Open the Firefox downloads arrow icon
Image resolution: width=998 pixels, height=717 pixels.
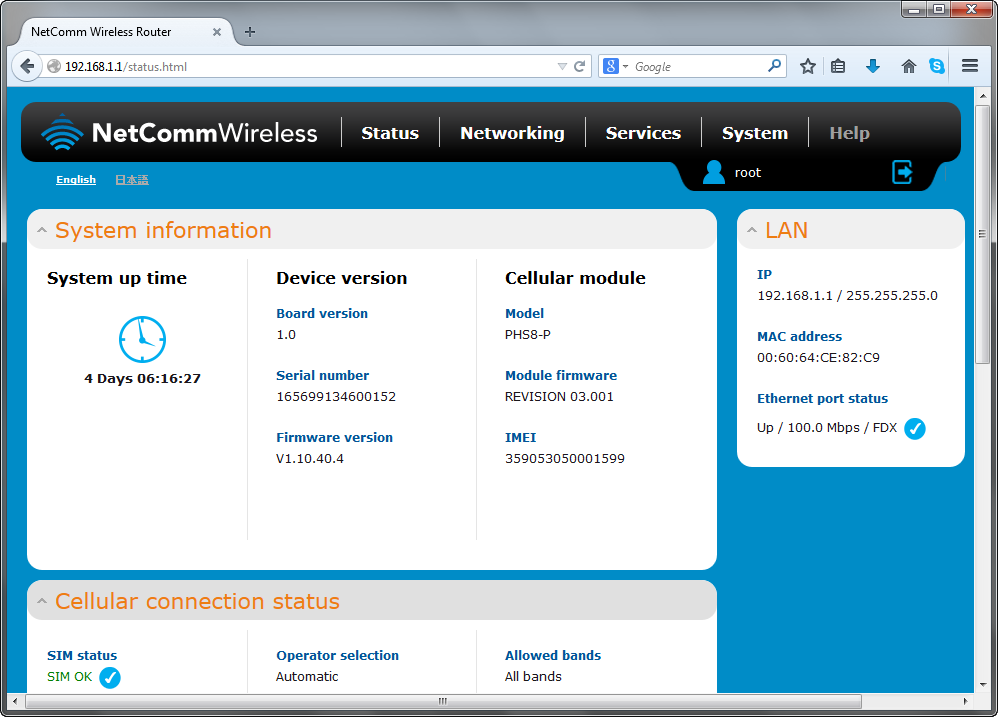click(873, 66)
